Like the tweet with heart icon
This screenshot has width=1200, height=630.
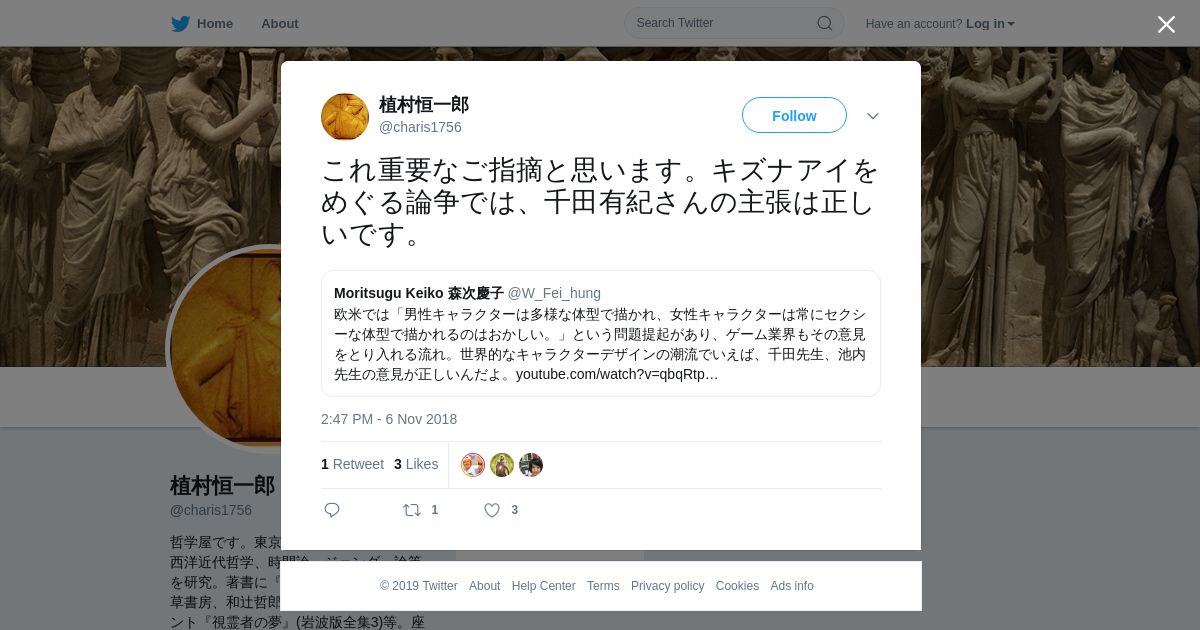492,510
